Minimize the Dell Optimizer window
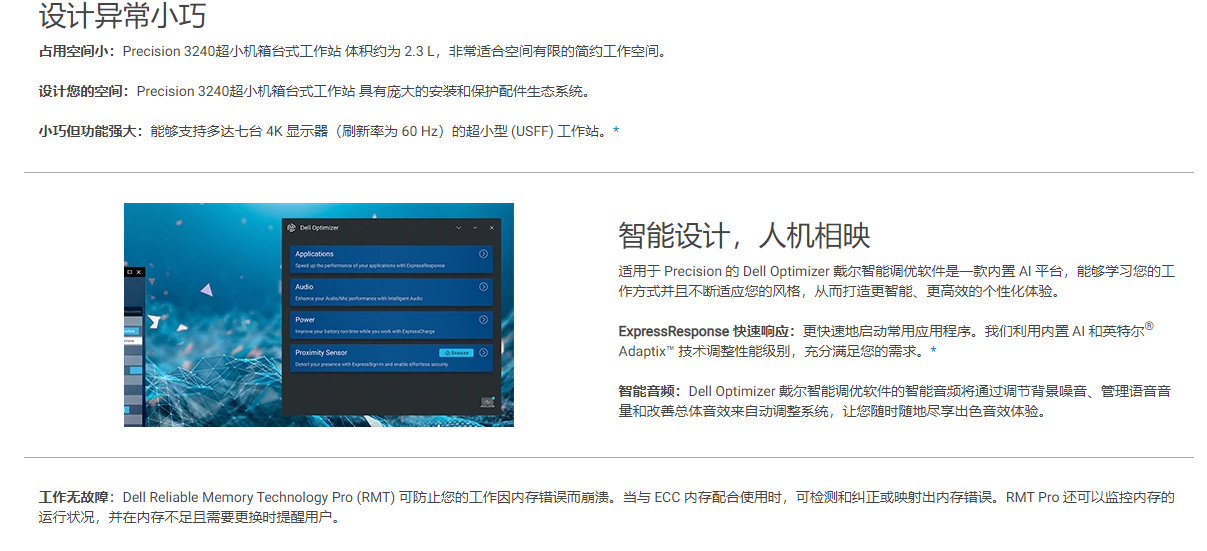This screenshot has width=1207, height=551. pos(475,228)
